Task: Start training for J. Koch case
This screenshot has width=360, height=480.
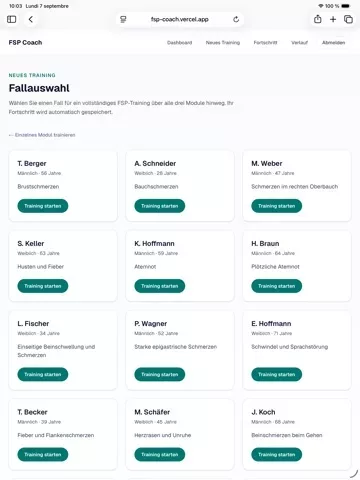Action: coord(276,454)
